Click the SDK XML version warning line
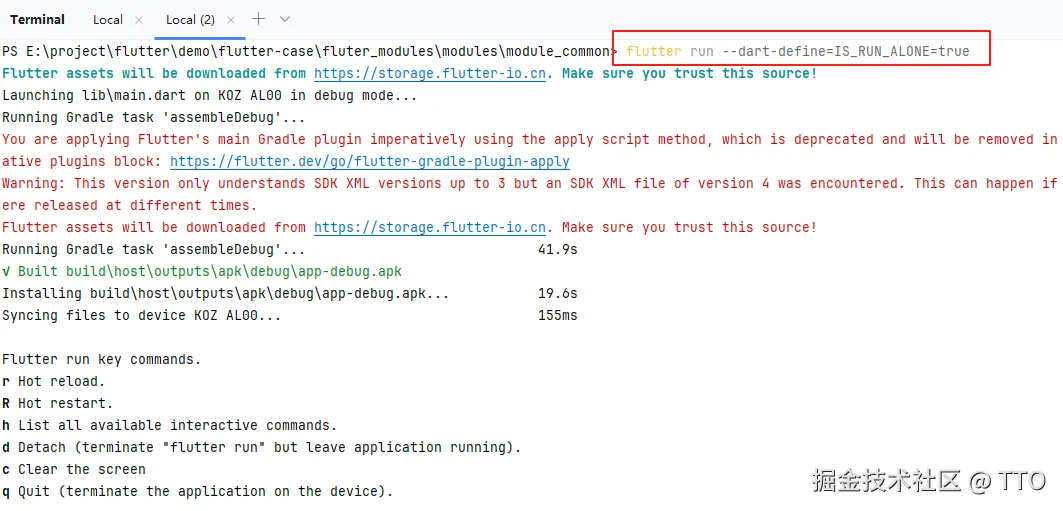The height and width of the screenshot is (511, 1063). [x=530, y=184]
